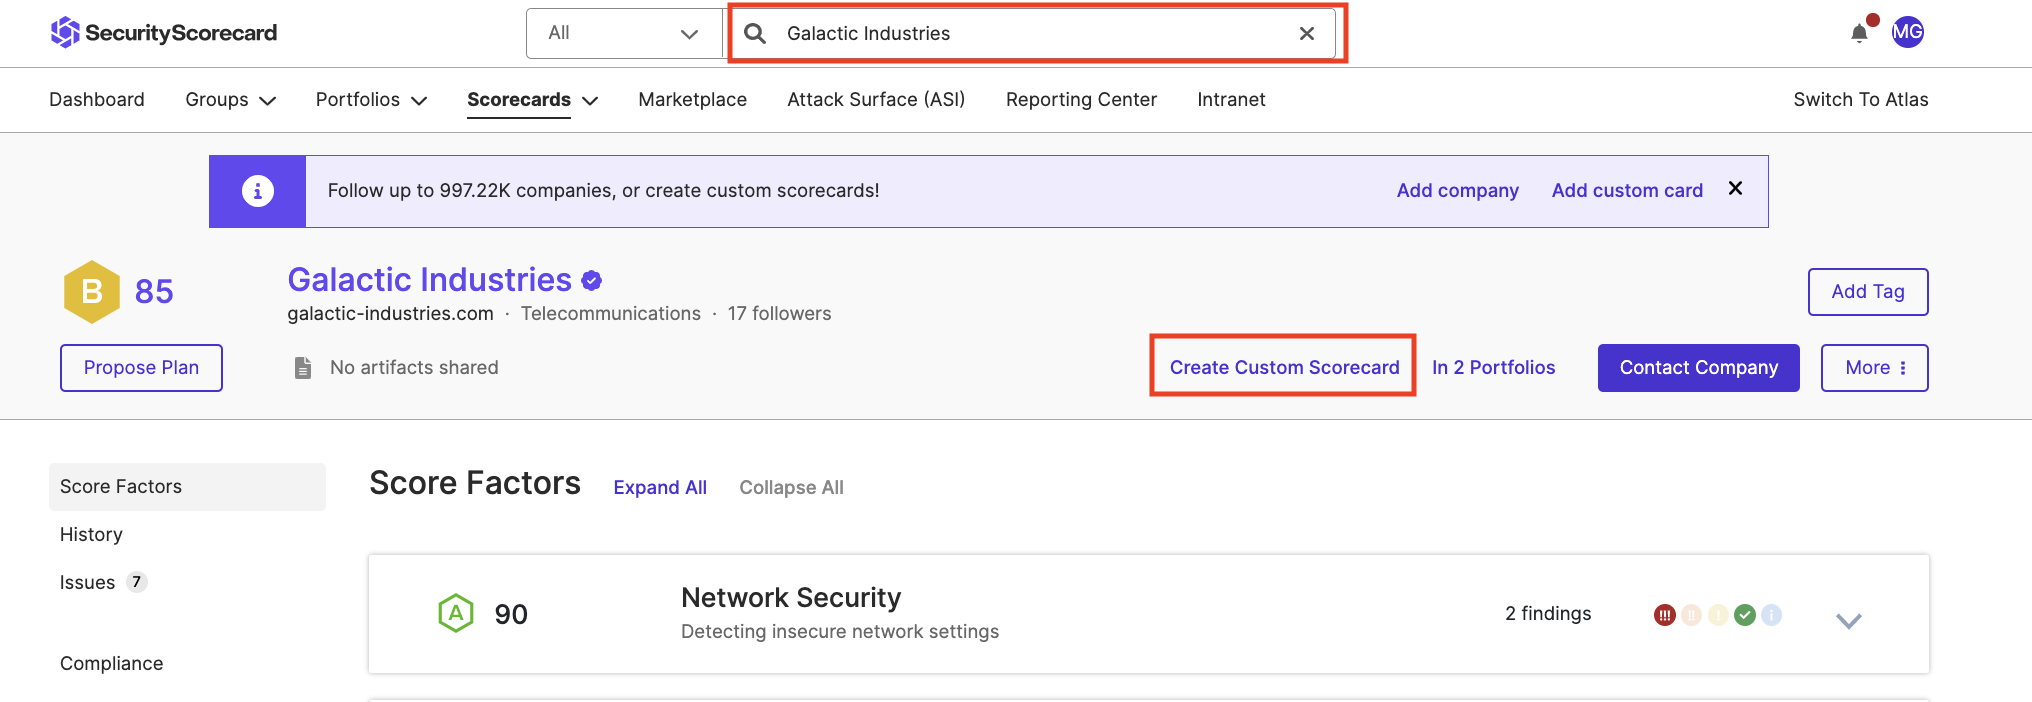Open In 2 Portfolios link
Viewport: 2032px width, 702px height.
(x=1493, y=367)
